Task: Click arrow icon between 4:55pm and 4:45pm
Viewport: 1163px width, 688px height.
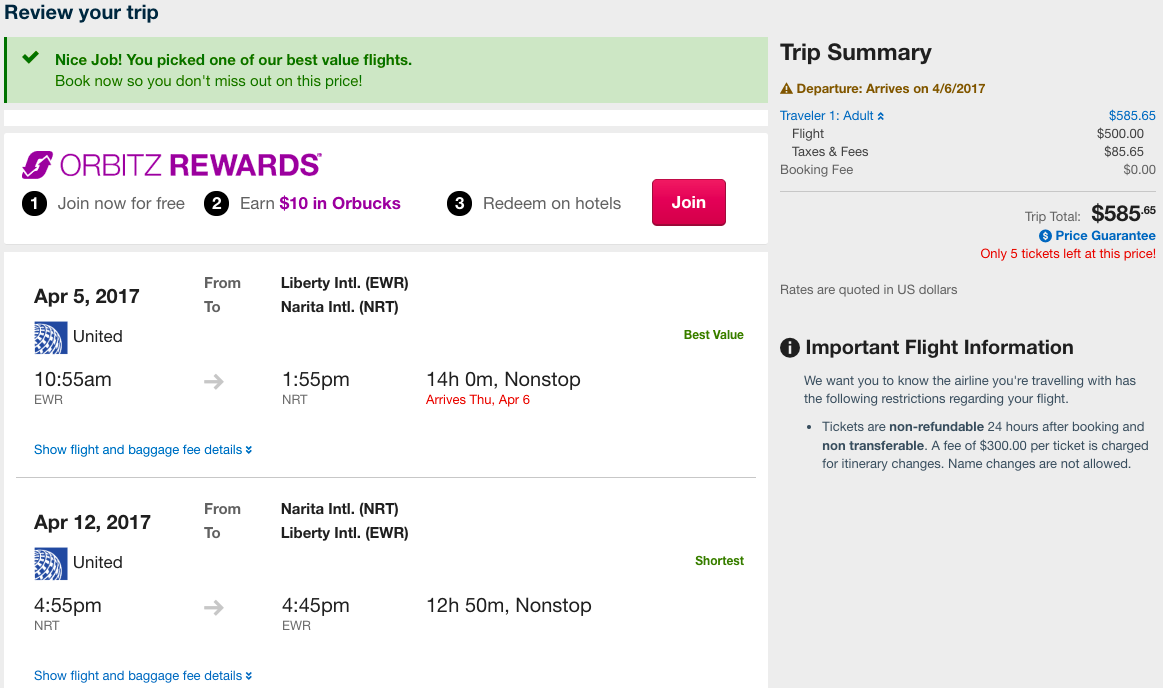Action: [x=214, y=608]
